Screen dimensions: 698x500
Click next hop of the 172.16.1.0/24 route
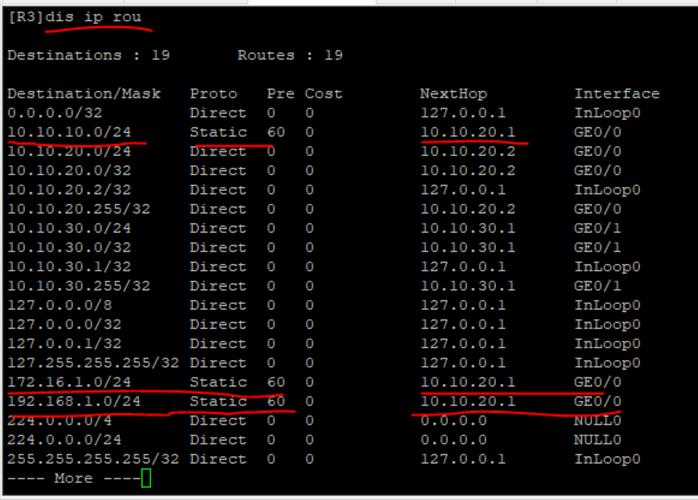[467, 382]
